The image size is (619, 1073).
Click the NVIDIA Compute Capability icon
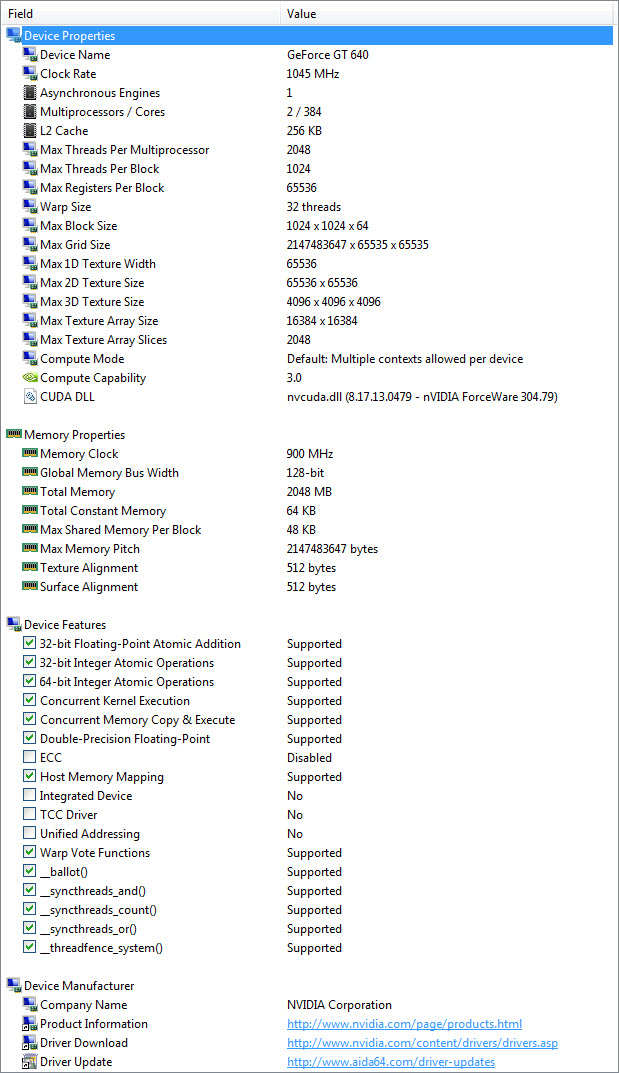click(x=29, y=378)
